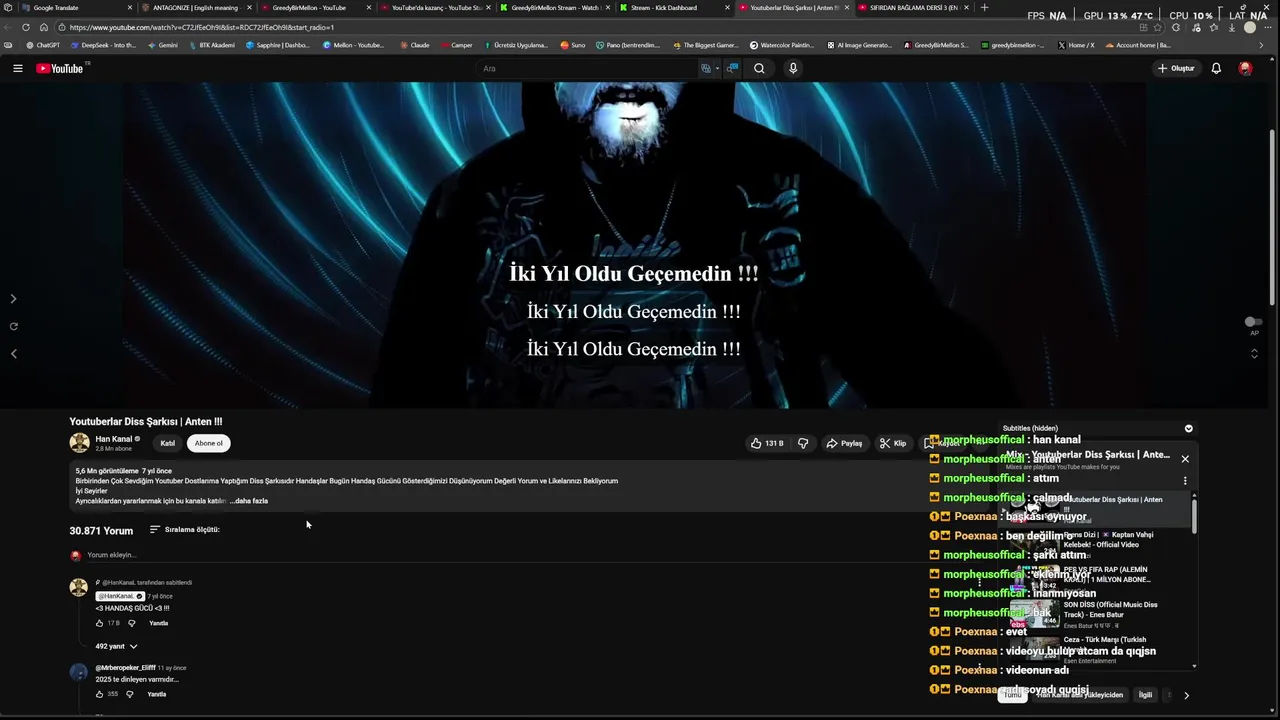Click the left-edge back chevron

click(x=13, y=353)
